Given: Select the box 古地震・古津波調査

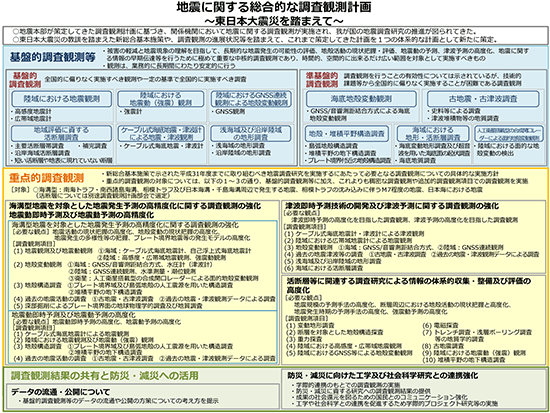Looking at the screenshot, I should (x=483, y=99).
